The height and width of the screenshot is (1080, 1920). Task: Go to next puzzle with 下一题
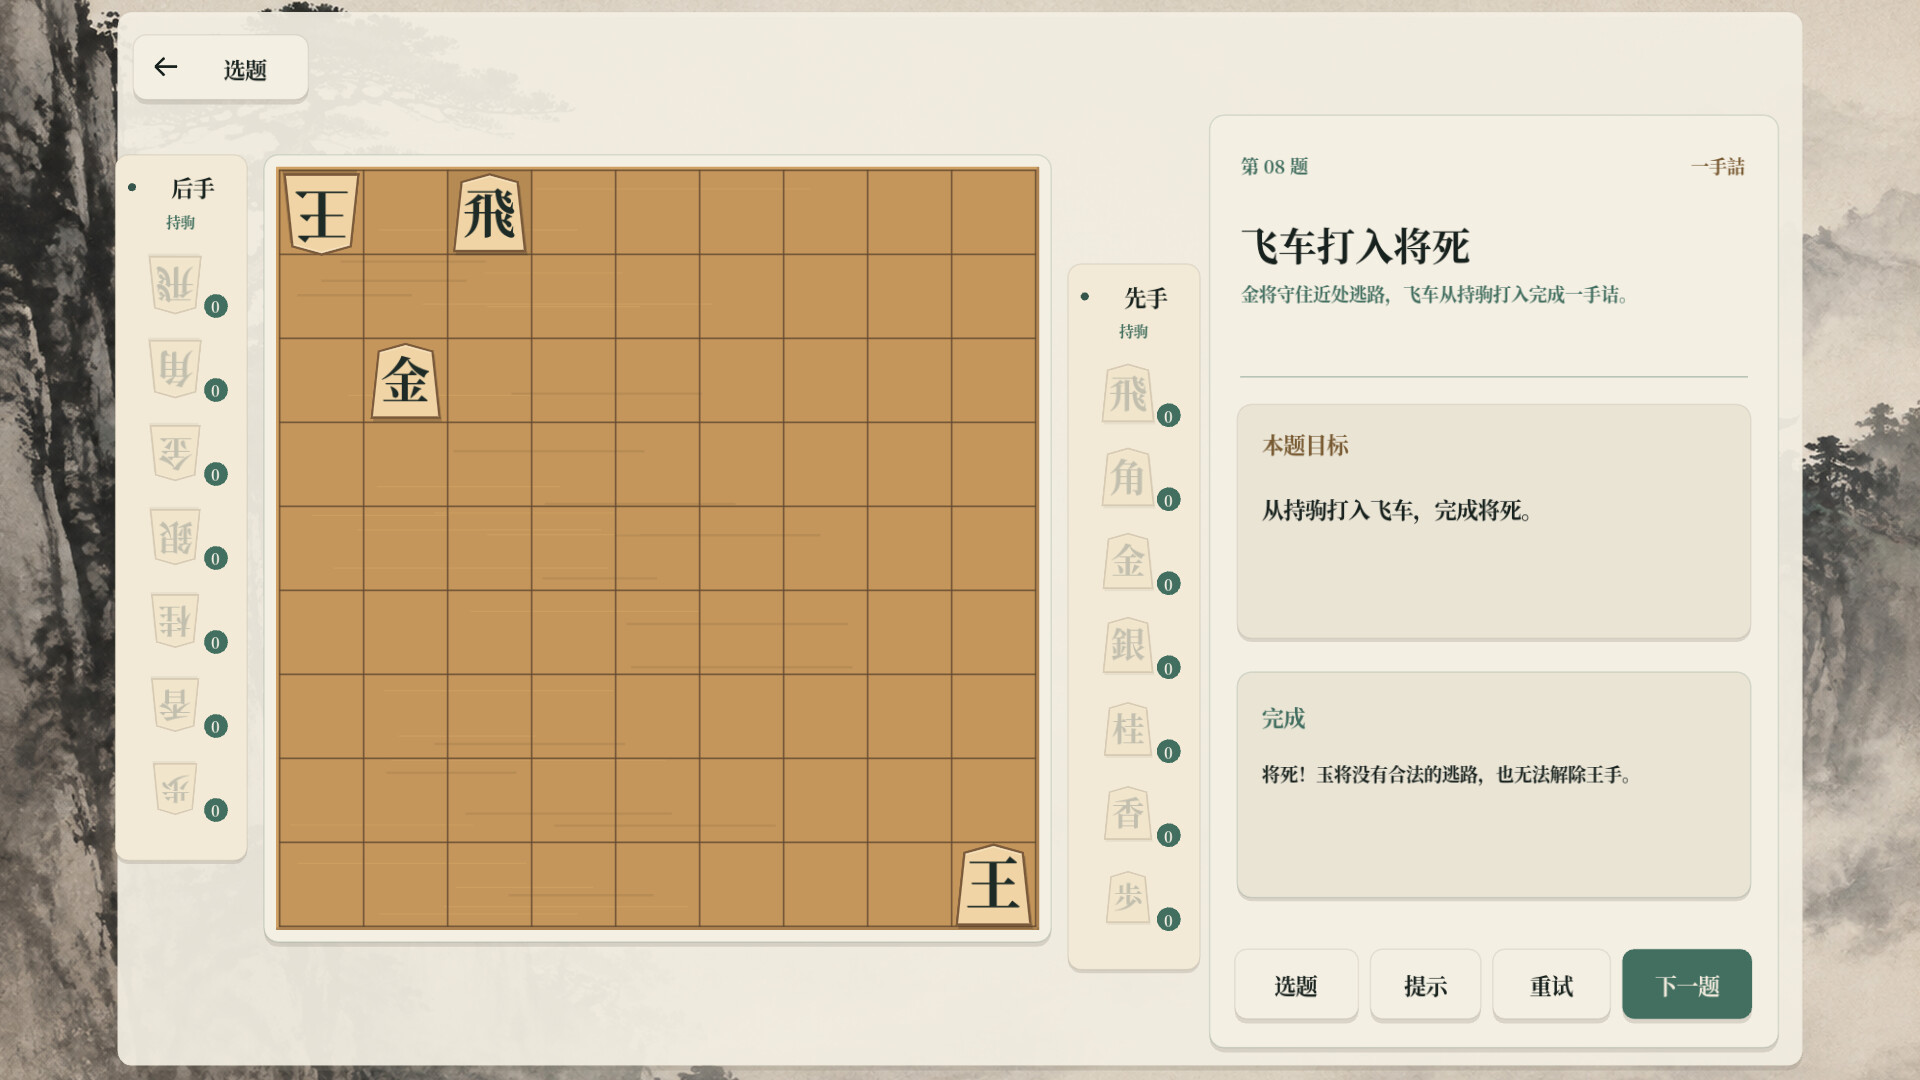pyautogui.click(x=1687, y=986)
